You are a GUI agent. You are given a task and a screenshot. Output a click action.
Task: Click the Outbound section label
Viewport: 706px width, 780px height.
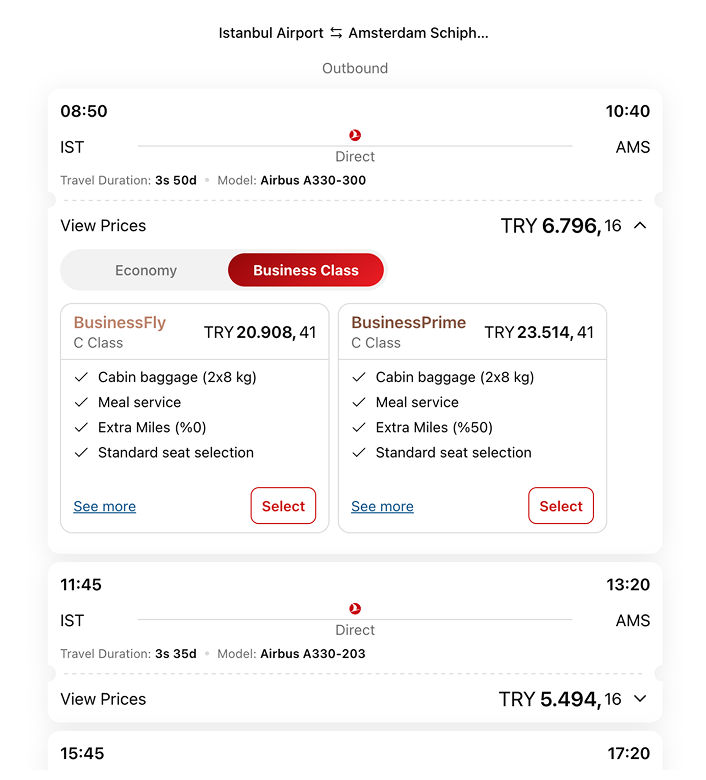coord(355,68)
